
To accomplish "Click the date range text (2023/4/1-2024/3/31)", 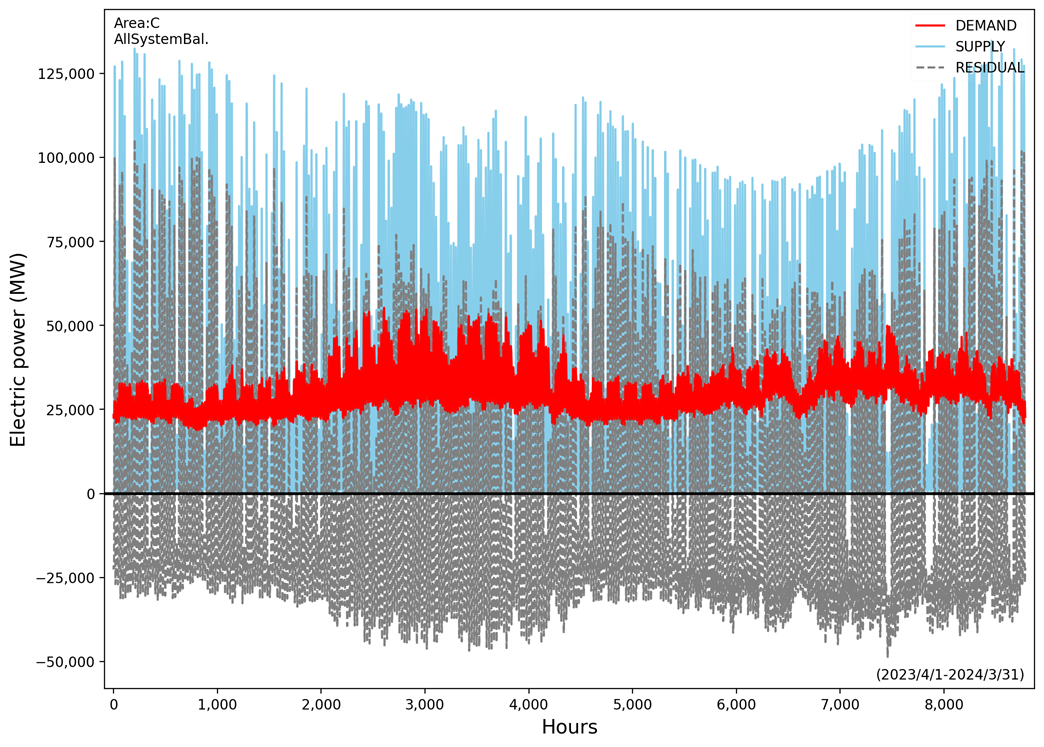I will [949, 675].
